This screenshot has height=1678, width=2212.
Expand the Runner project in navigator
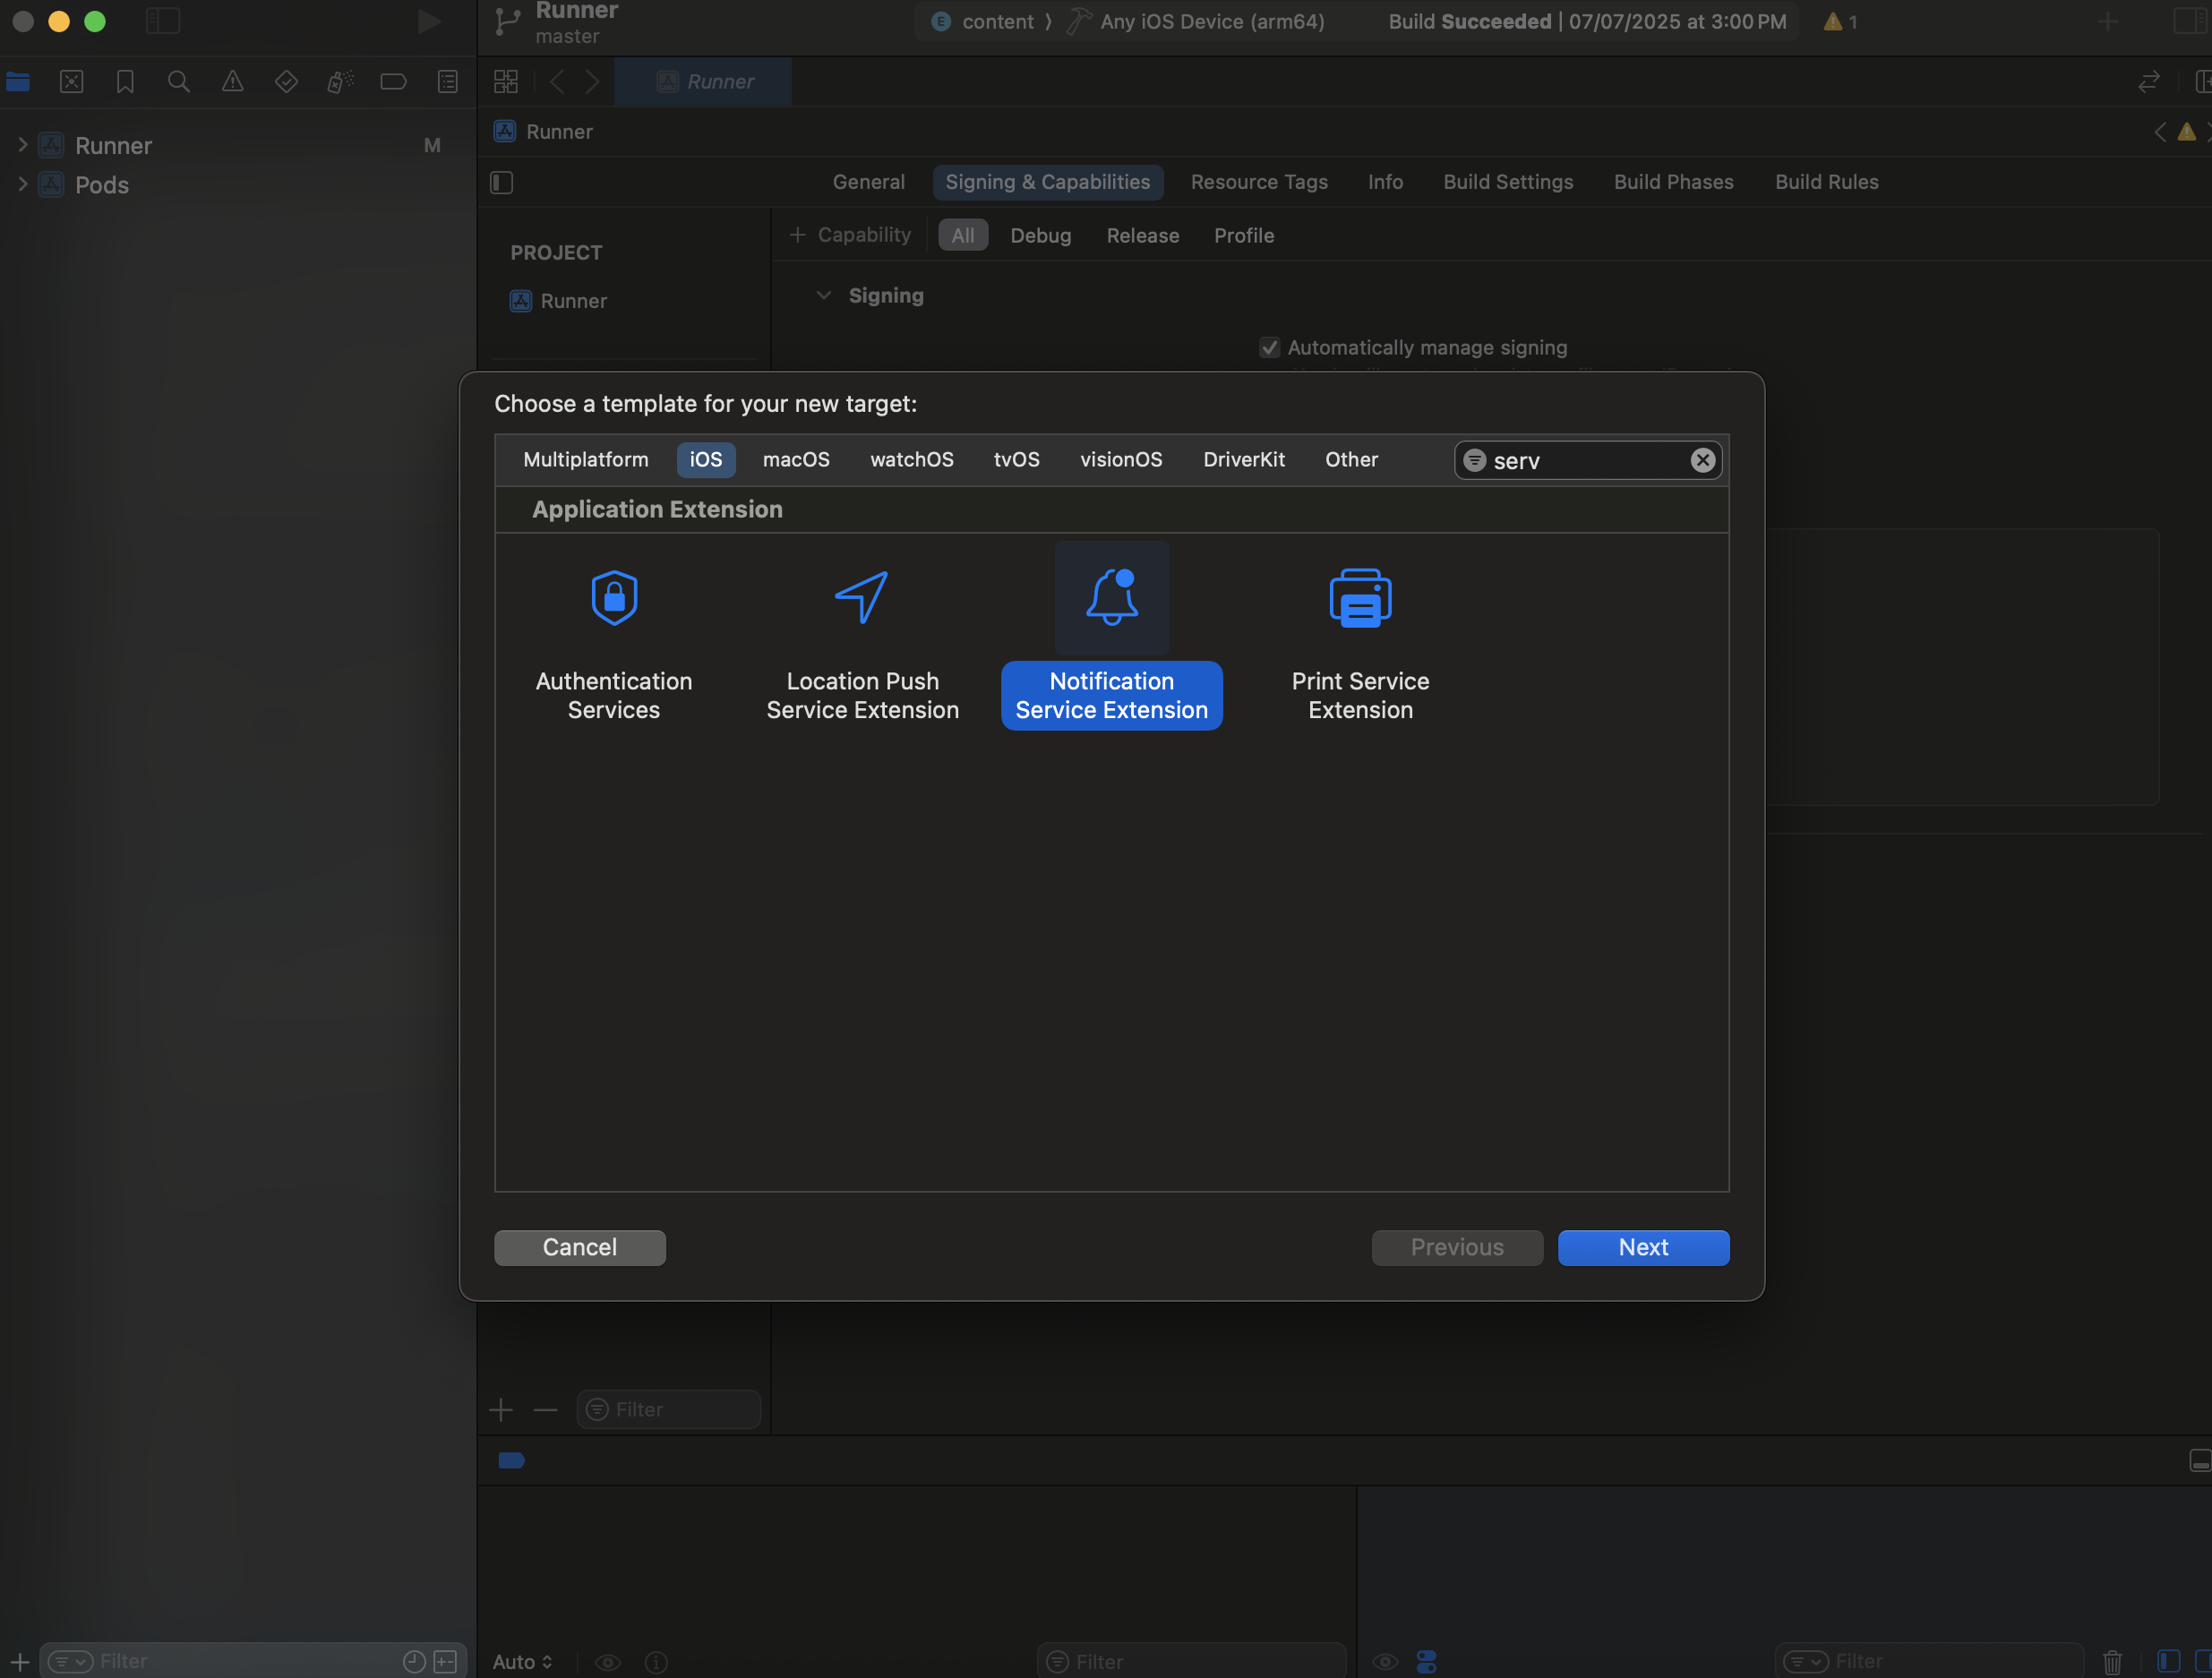pos(22,145)
